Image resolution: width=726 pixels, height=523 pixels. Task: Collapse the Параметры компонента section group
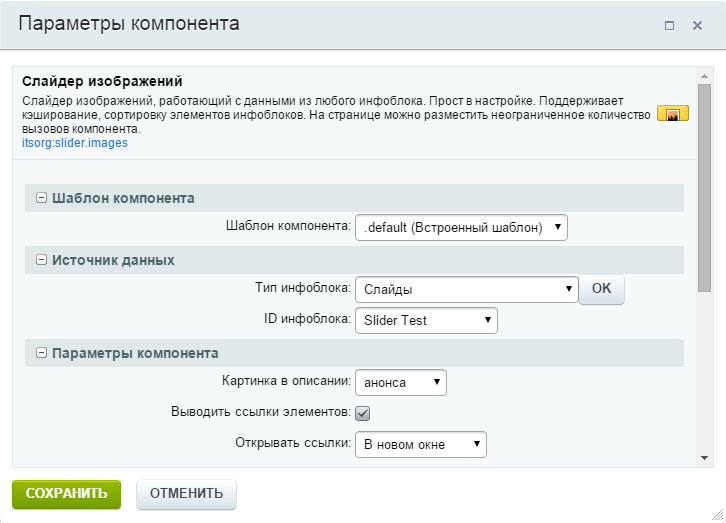(42, 353)
